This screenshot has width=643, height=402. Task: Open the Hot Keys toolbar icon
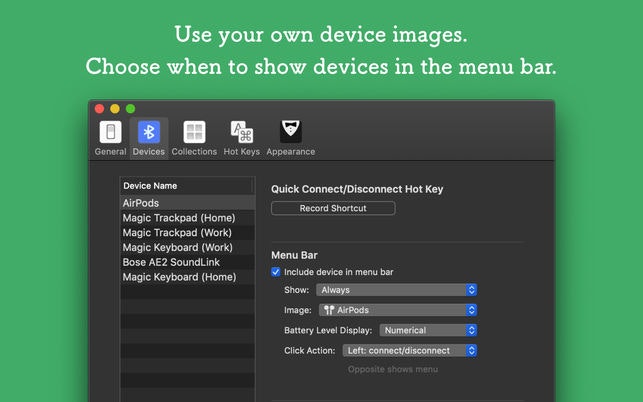click(x=242, y=132)
